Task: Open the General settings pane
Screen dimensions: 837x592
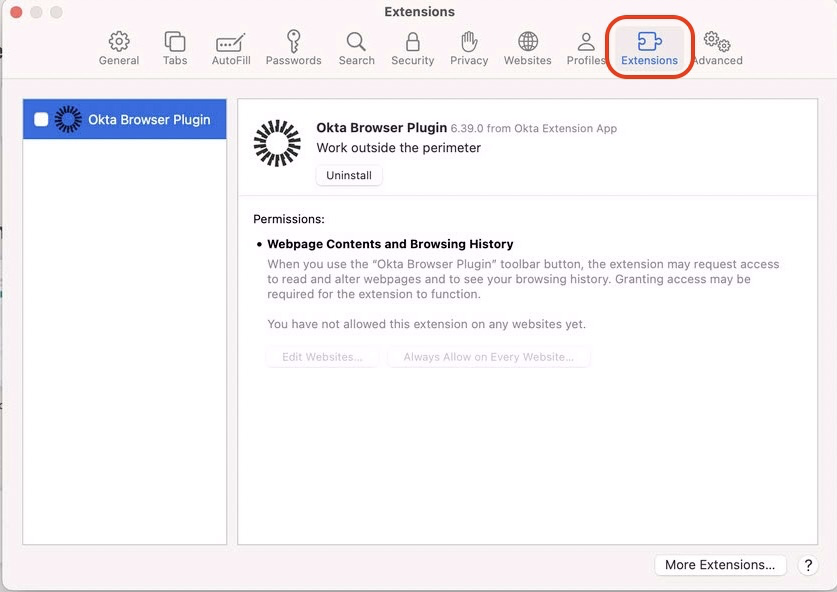Action: pos(119,48)
